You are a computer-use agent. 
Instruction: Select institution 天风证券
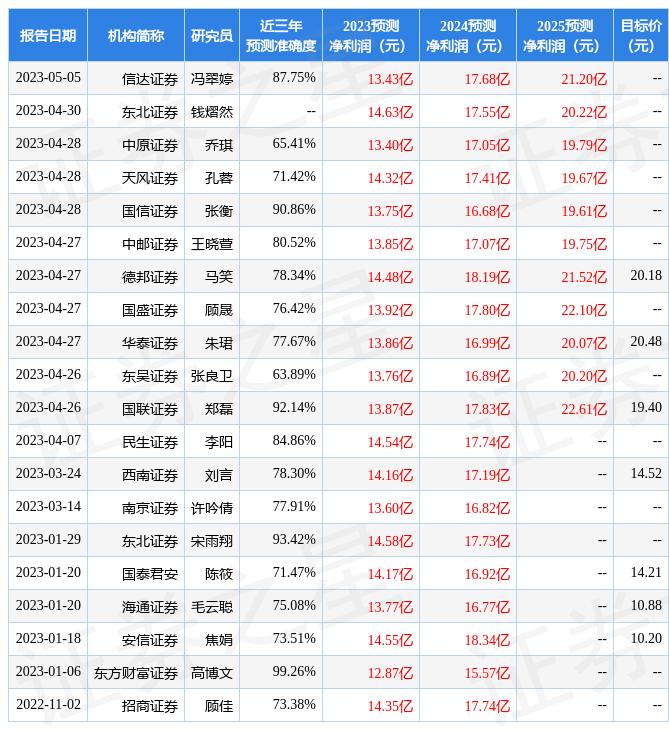(150, 178)
